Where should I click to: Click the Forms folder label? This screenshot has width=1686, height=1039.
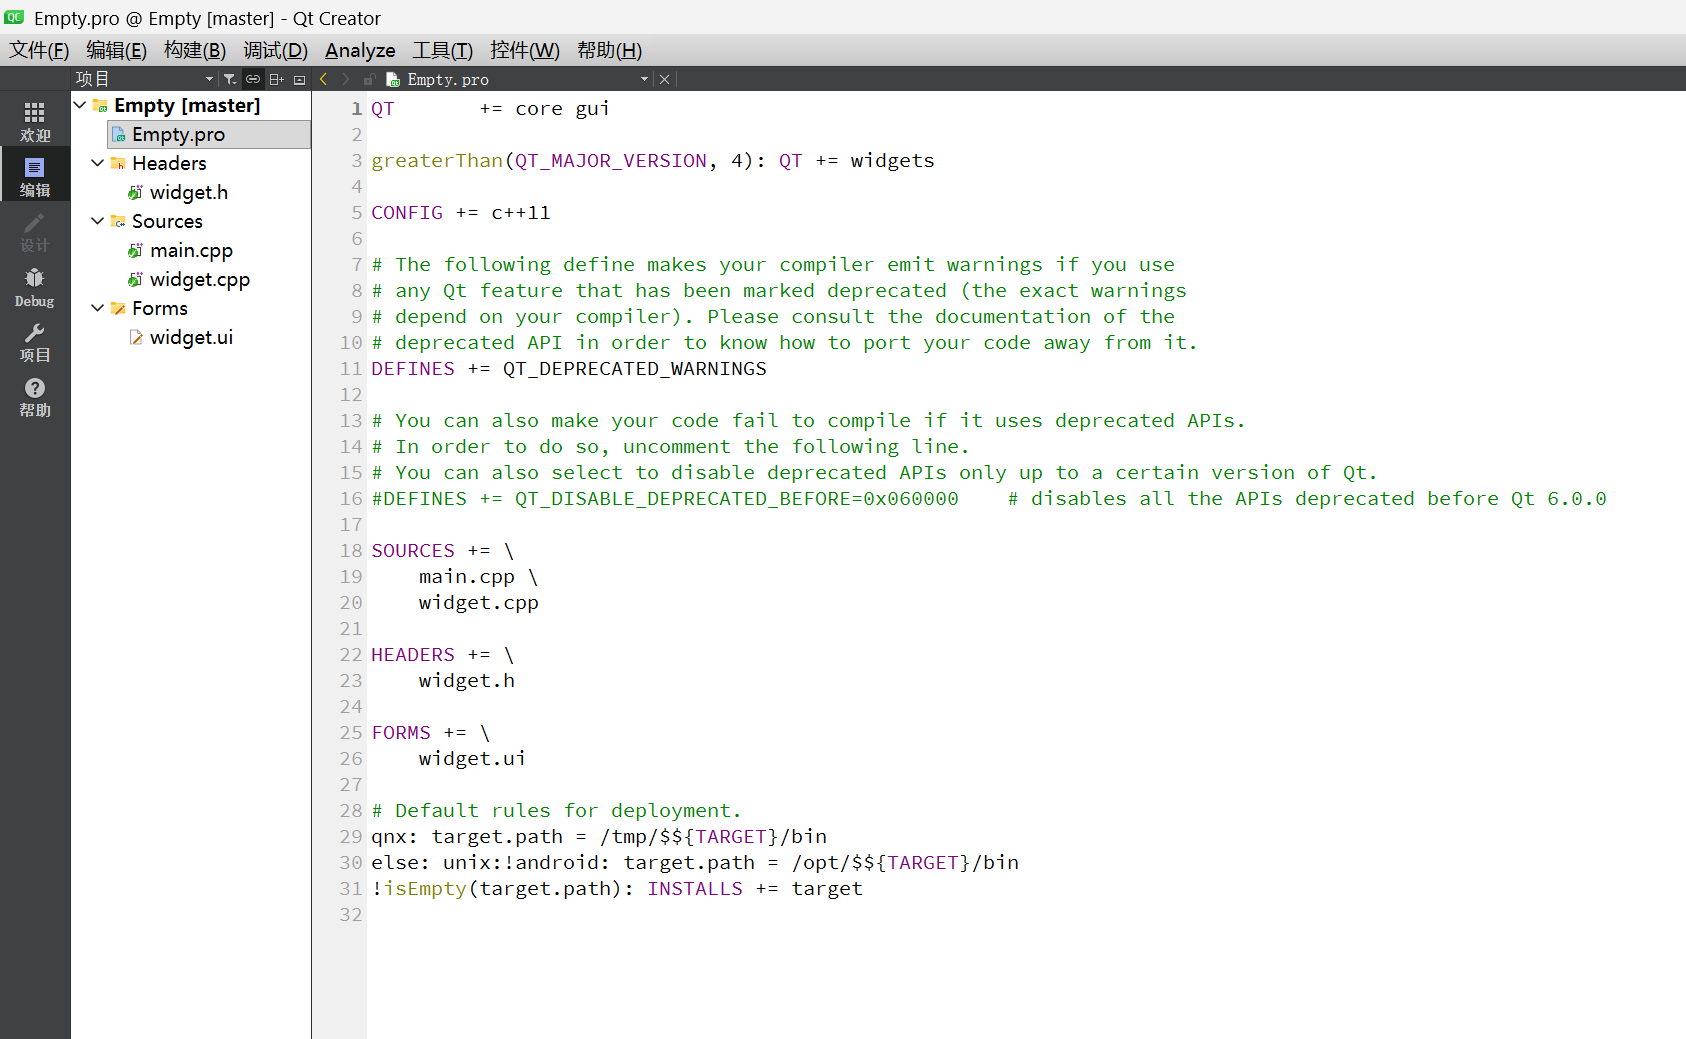(x=160, y=308)
